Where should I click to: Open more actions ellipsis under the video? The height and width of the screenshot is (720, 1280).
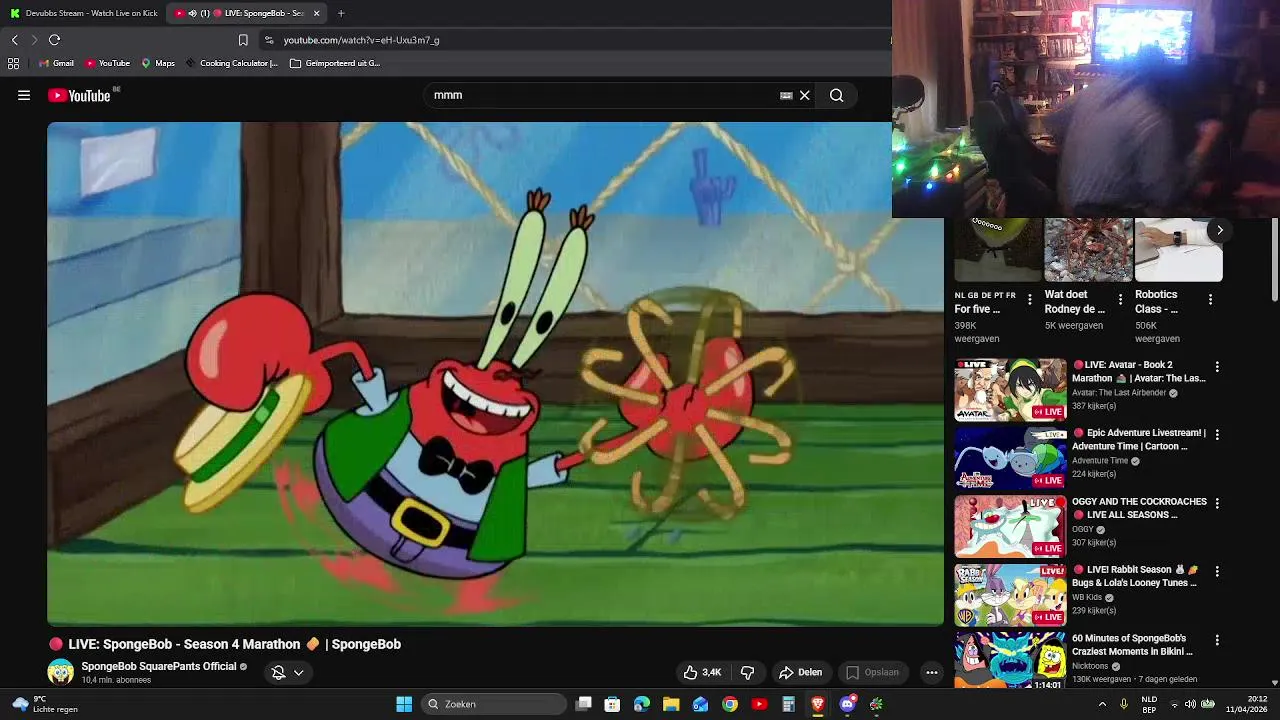pos(932,673)
